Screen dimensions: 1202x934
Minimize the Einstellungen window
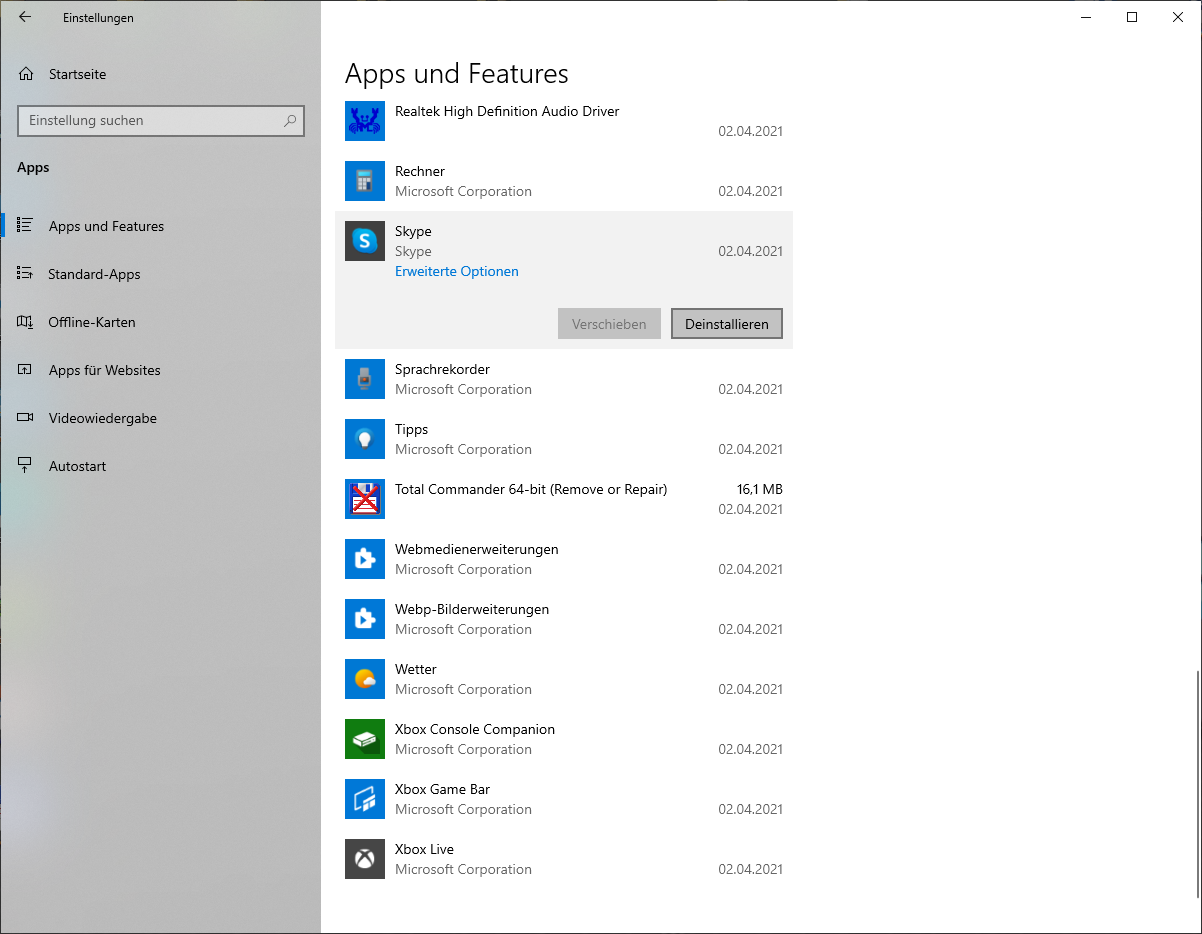pyautogui.click(x=1086, y=17)
